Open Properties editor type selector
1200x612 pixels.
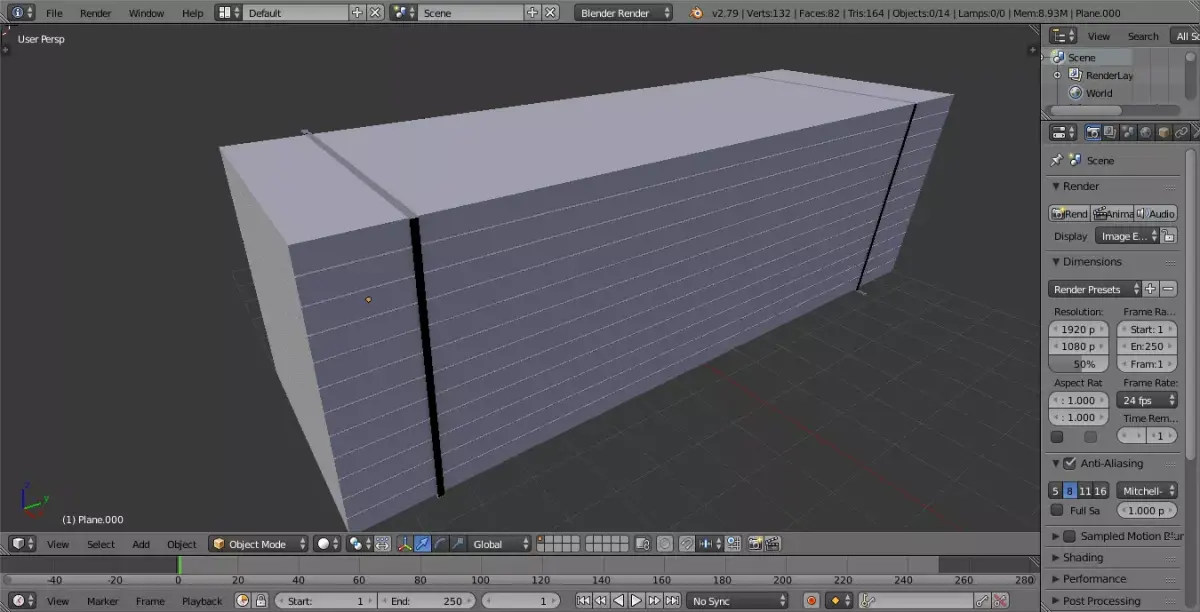1063,132
